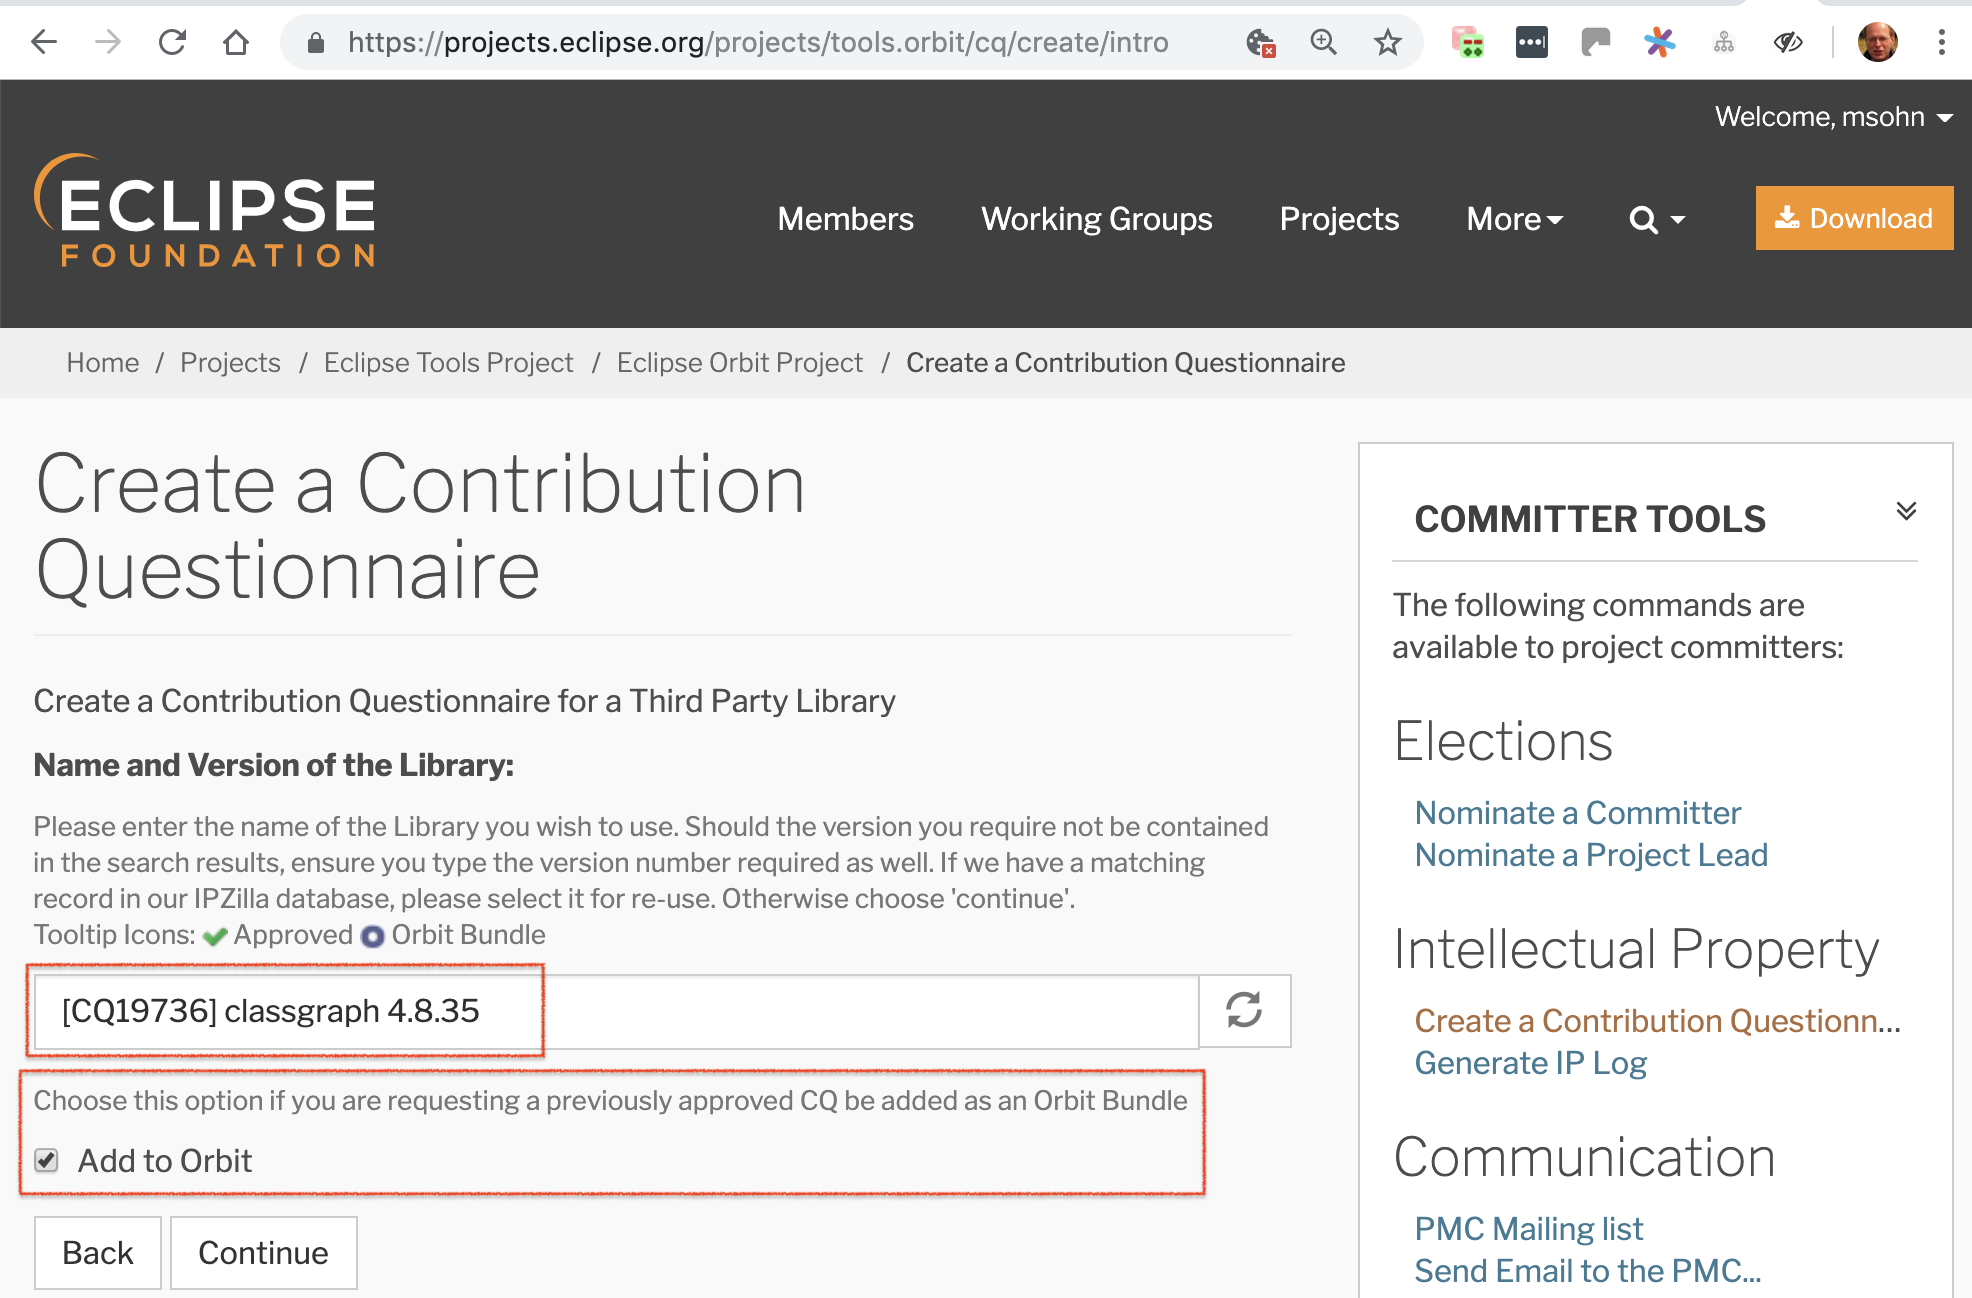Screen dimensions: 1972x1298
Task: Expand the More menu
Action: (x=1514, y=219)
